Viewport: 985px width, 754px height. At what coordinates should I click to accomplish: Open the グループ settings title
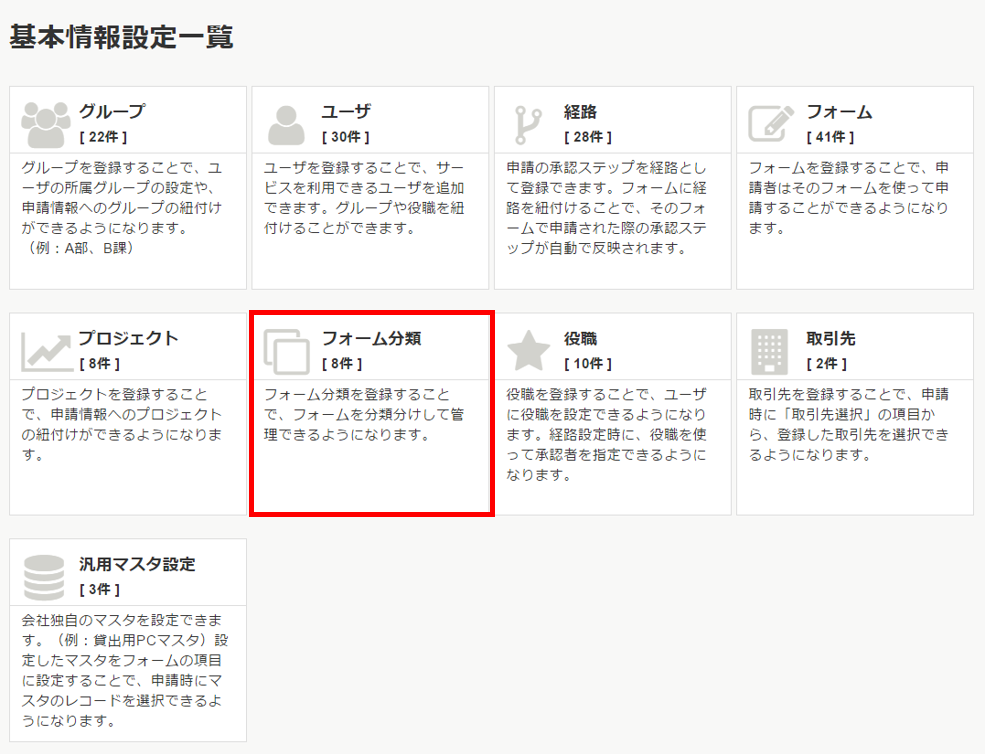click(112, 111)
